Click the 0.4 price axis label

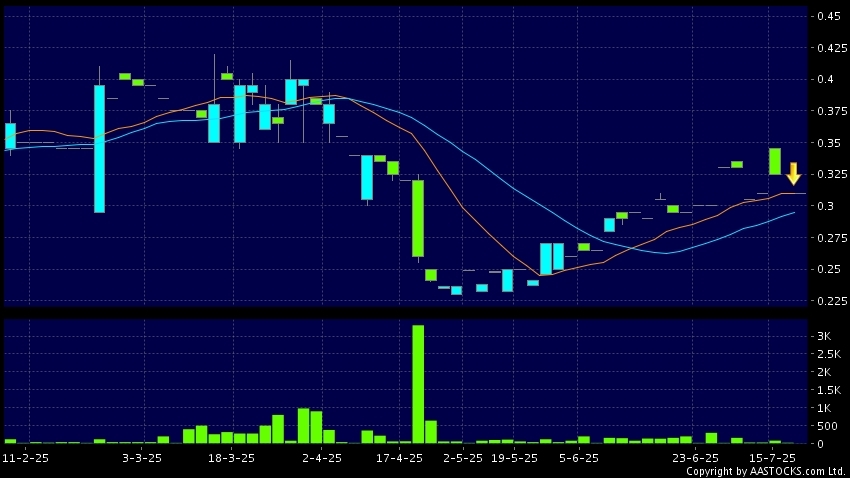click(826, 80)
